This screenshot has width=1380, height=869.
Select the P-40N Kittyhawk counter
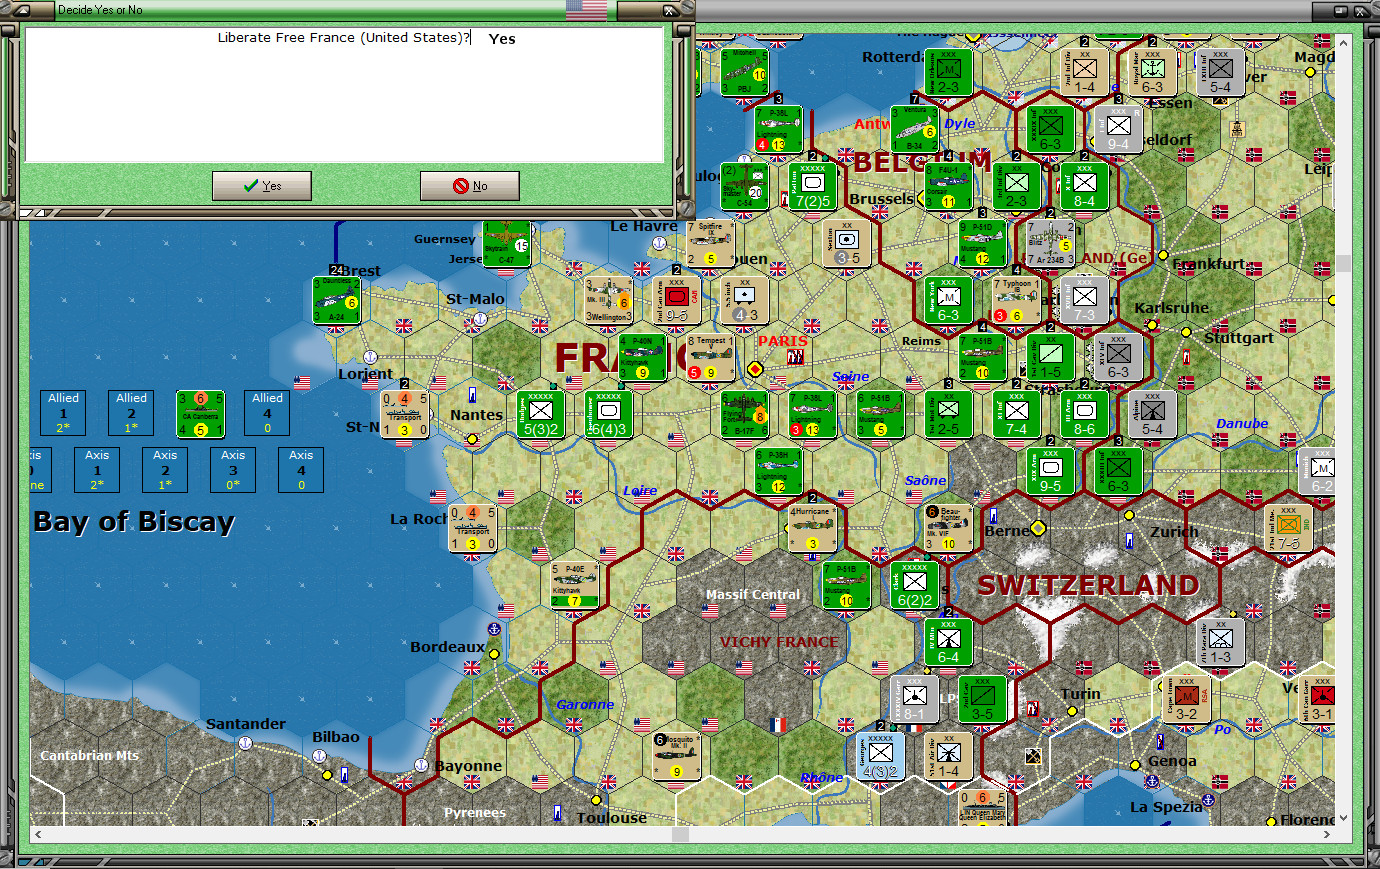642,357
